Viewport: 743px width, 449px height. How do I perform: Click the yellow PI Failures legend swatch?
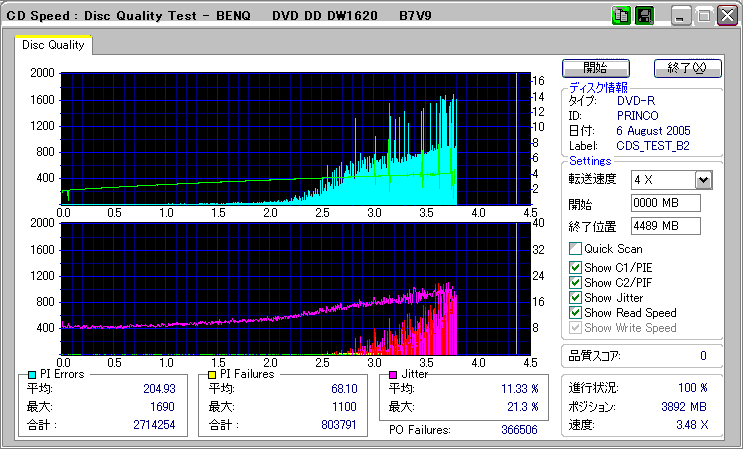click(212, 375)
